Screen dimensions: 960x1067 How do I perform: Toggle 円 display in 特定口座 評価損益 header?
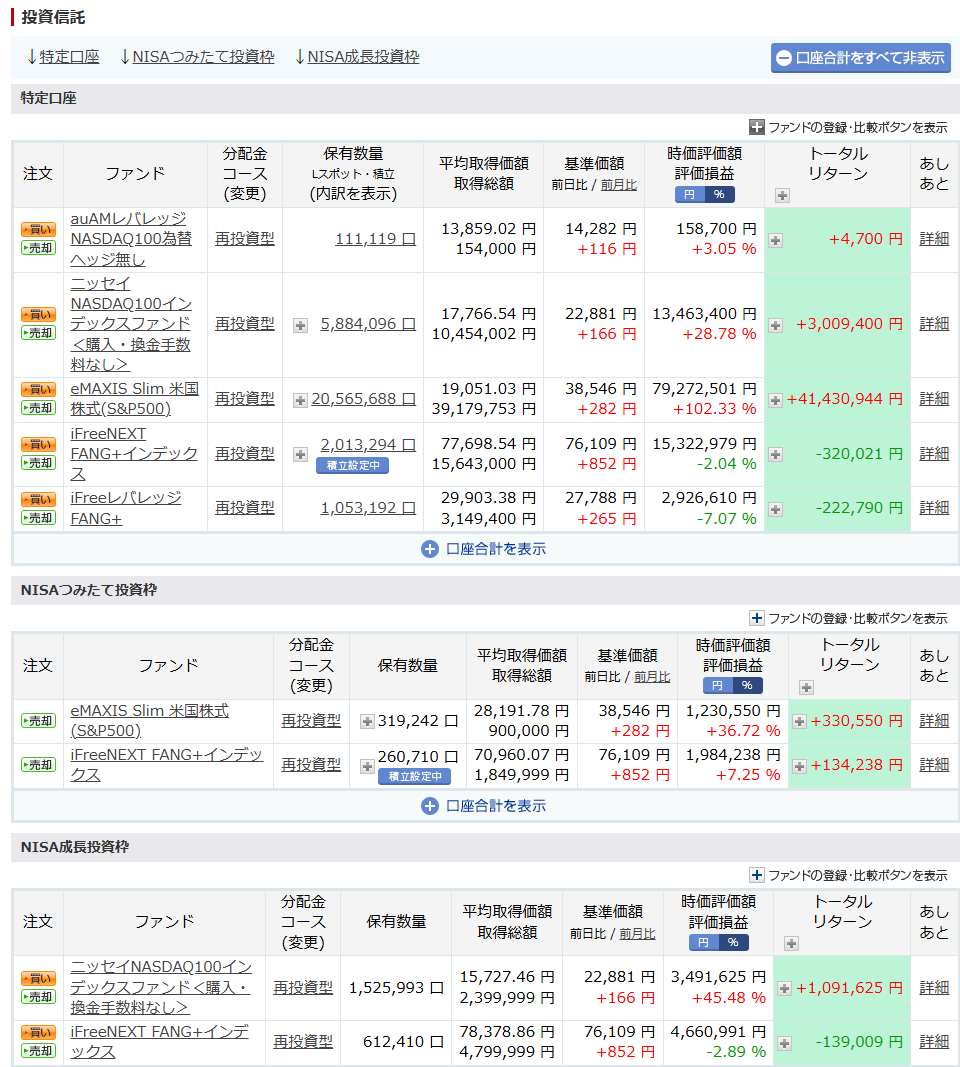pyautogui.click(x=689, y=195)
